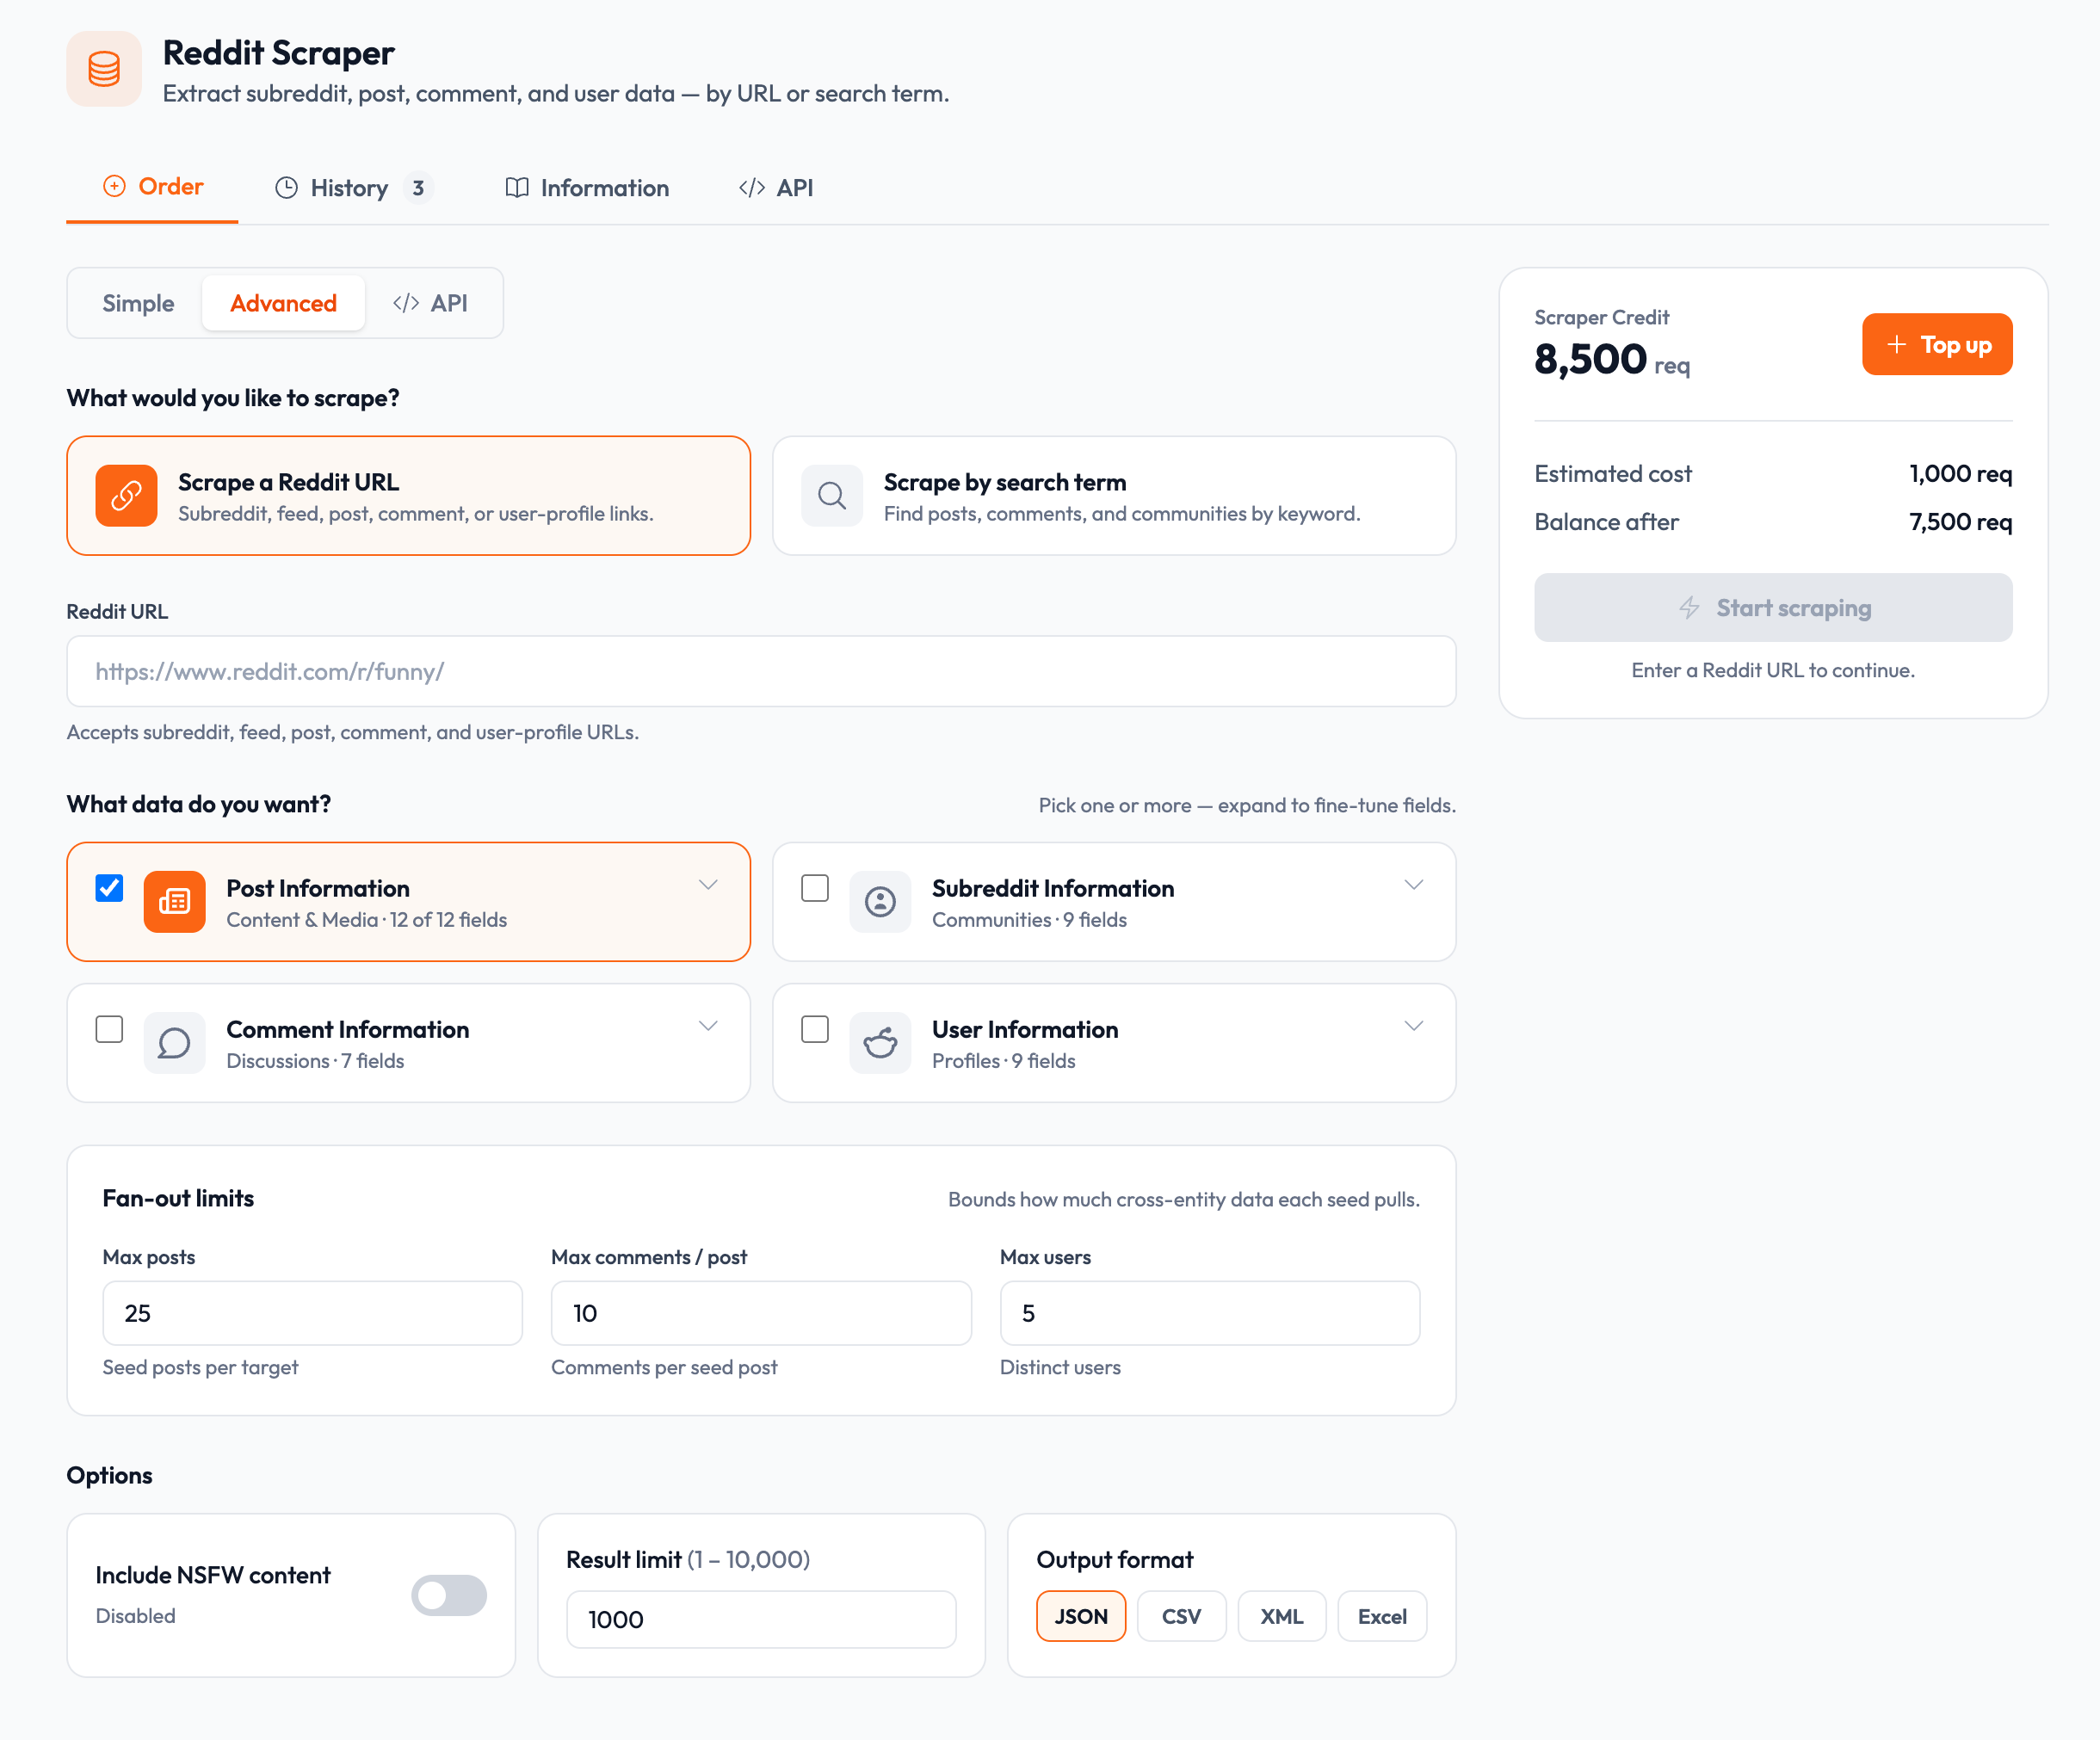
Task: Click the Max comments / post field
Action: pyautogui.click(x=761, y=1314)
